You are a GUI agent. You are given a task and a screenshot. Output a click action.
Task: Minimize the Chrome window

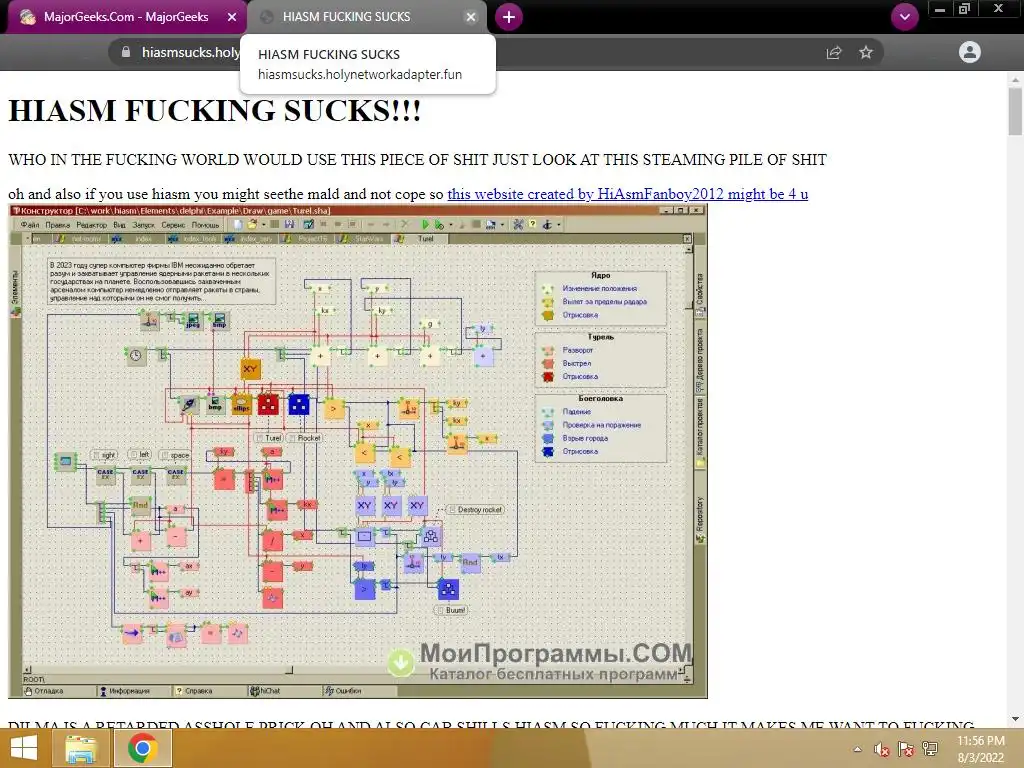pos(940,9)
